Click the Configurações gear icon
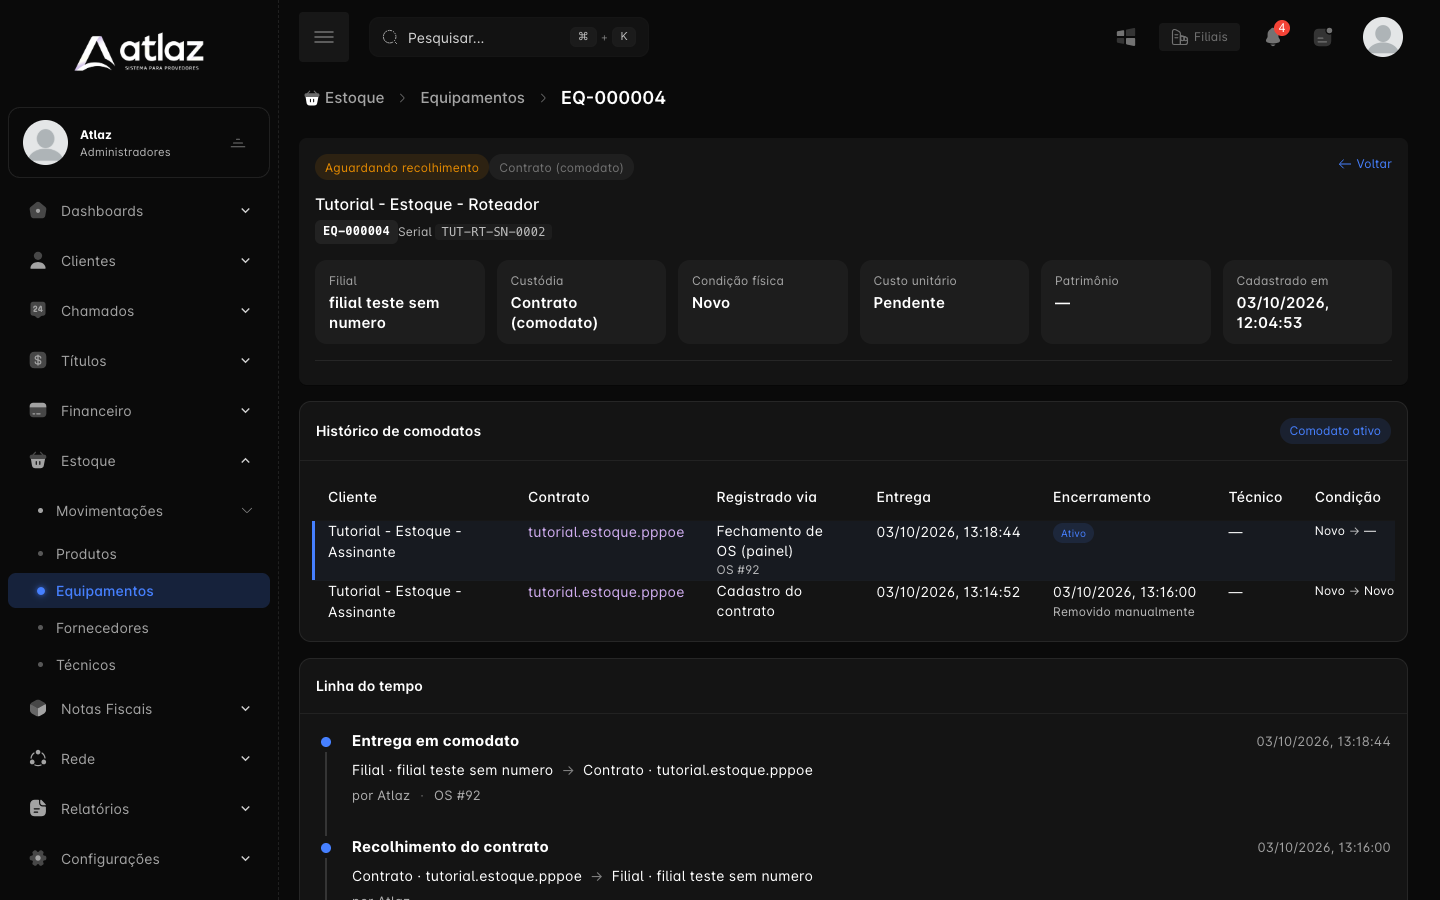 (38, 858)
